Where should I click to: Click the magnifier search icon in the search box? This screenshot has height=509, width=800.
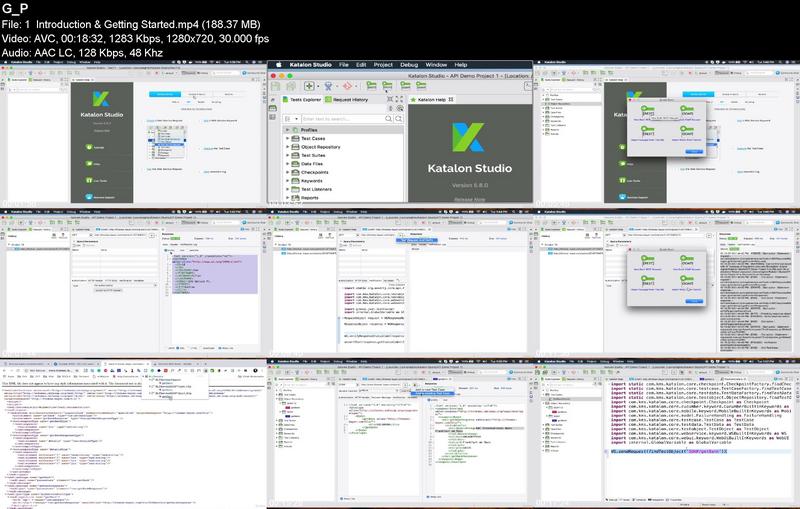[x=388, y=119]
